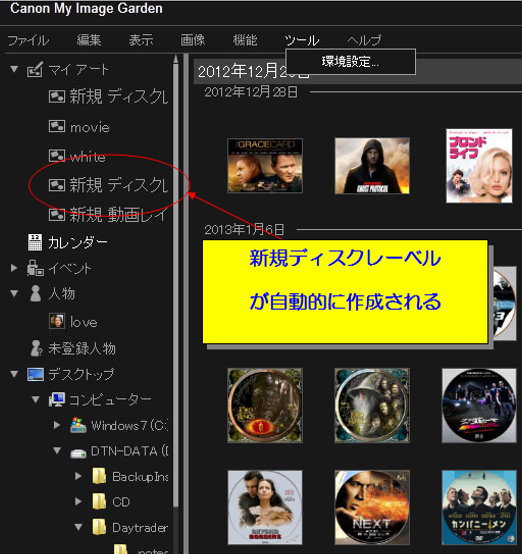Open the ヘルプ menu

[x=364, y=40]
